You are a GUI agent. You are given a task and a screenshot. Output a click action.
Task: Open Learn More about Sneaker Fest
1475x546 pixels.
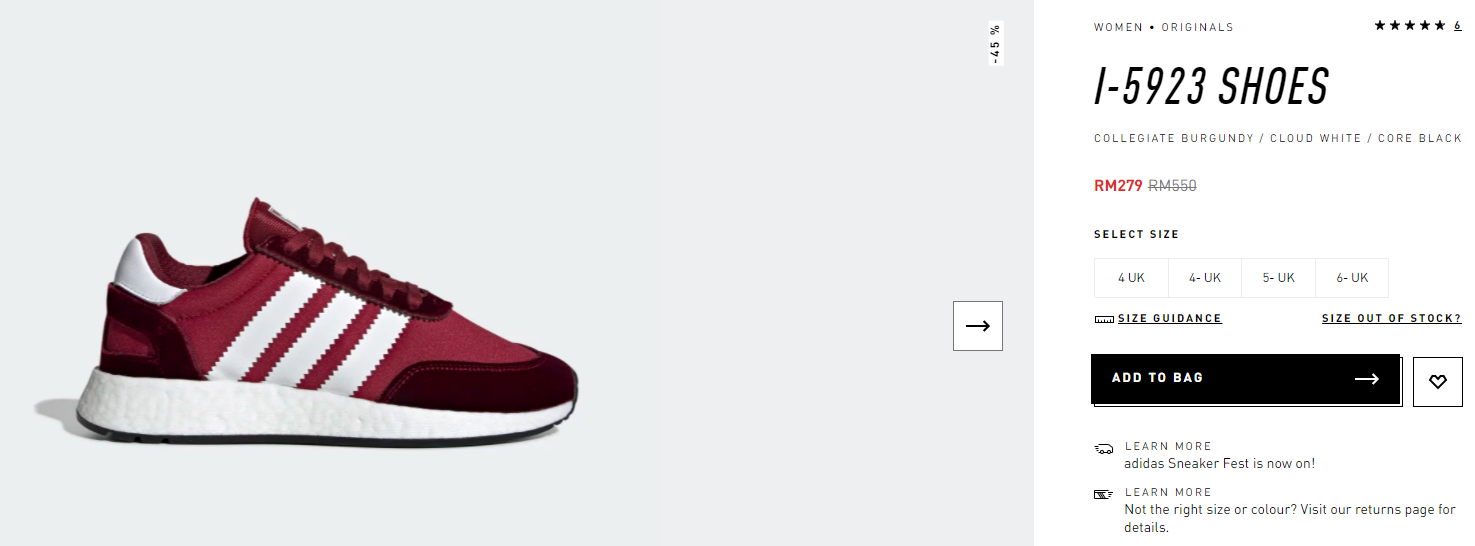(1168, 446)
